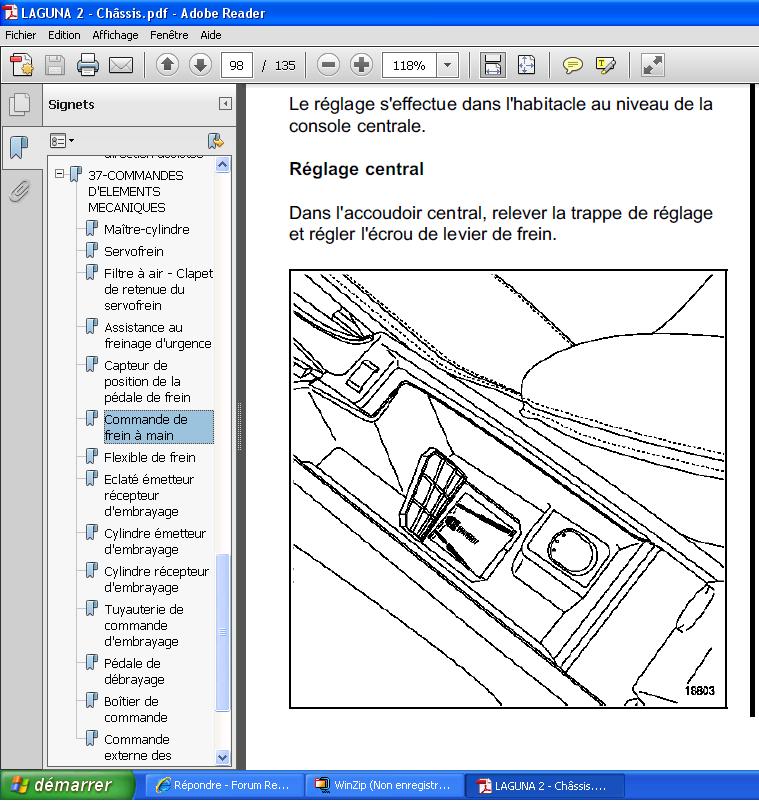Select the 37-COMMANDES D'ELEMENTS MECANIQUES bookmark
This screenshot has width=759, height=803.
tap(136, 191)
